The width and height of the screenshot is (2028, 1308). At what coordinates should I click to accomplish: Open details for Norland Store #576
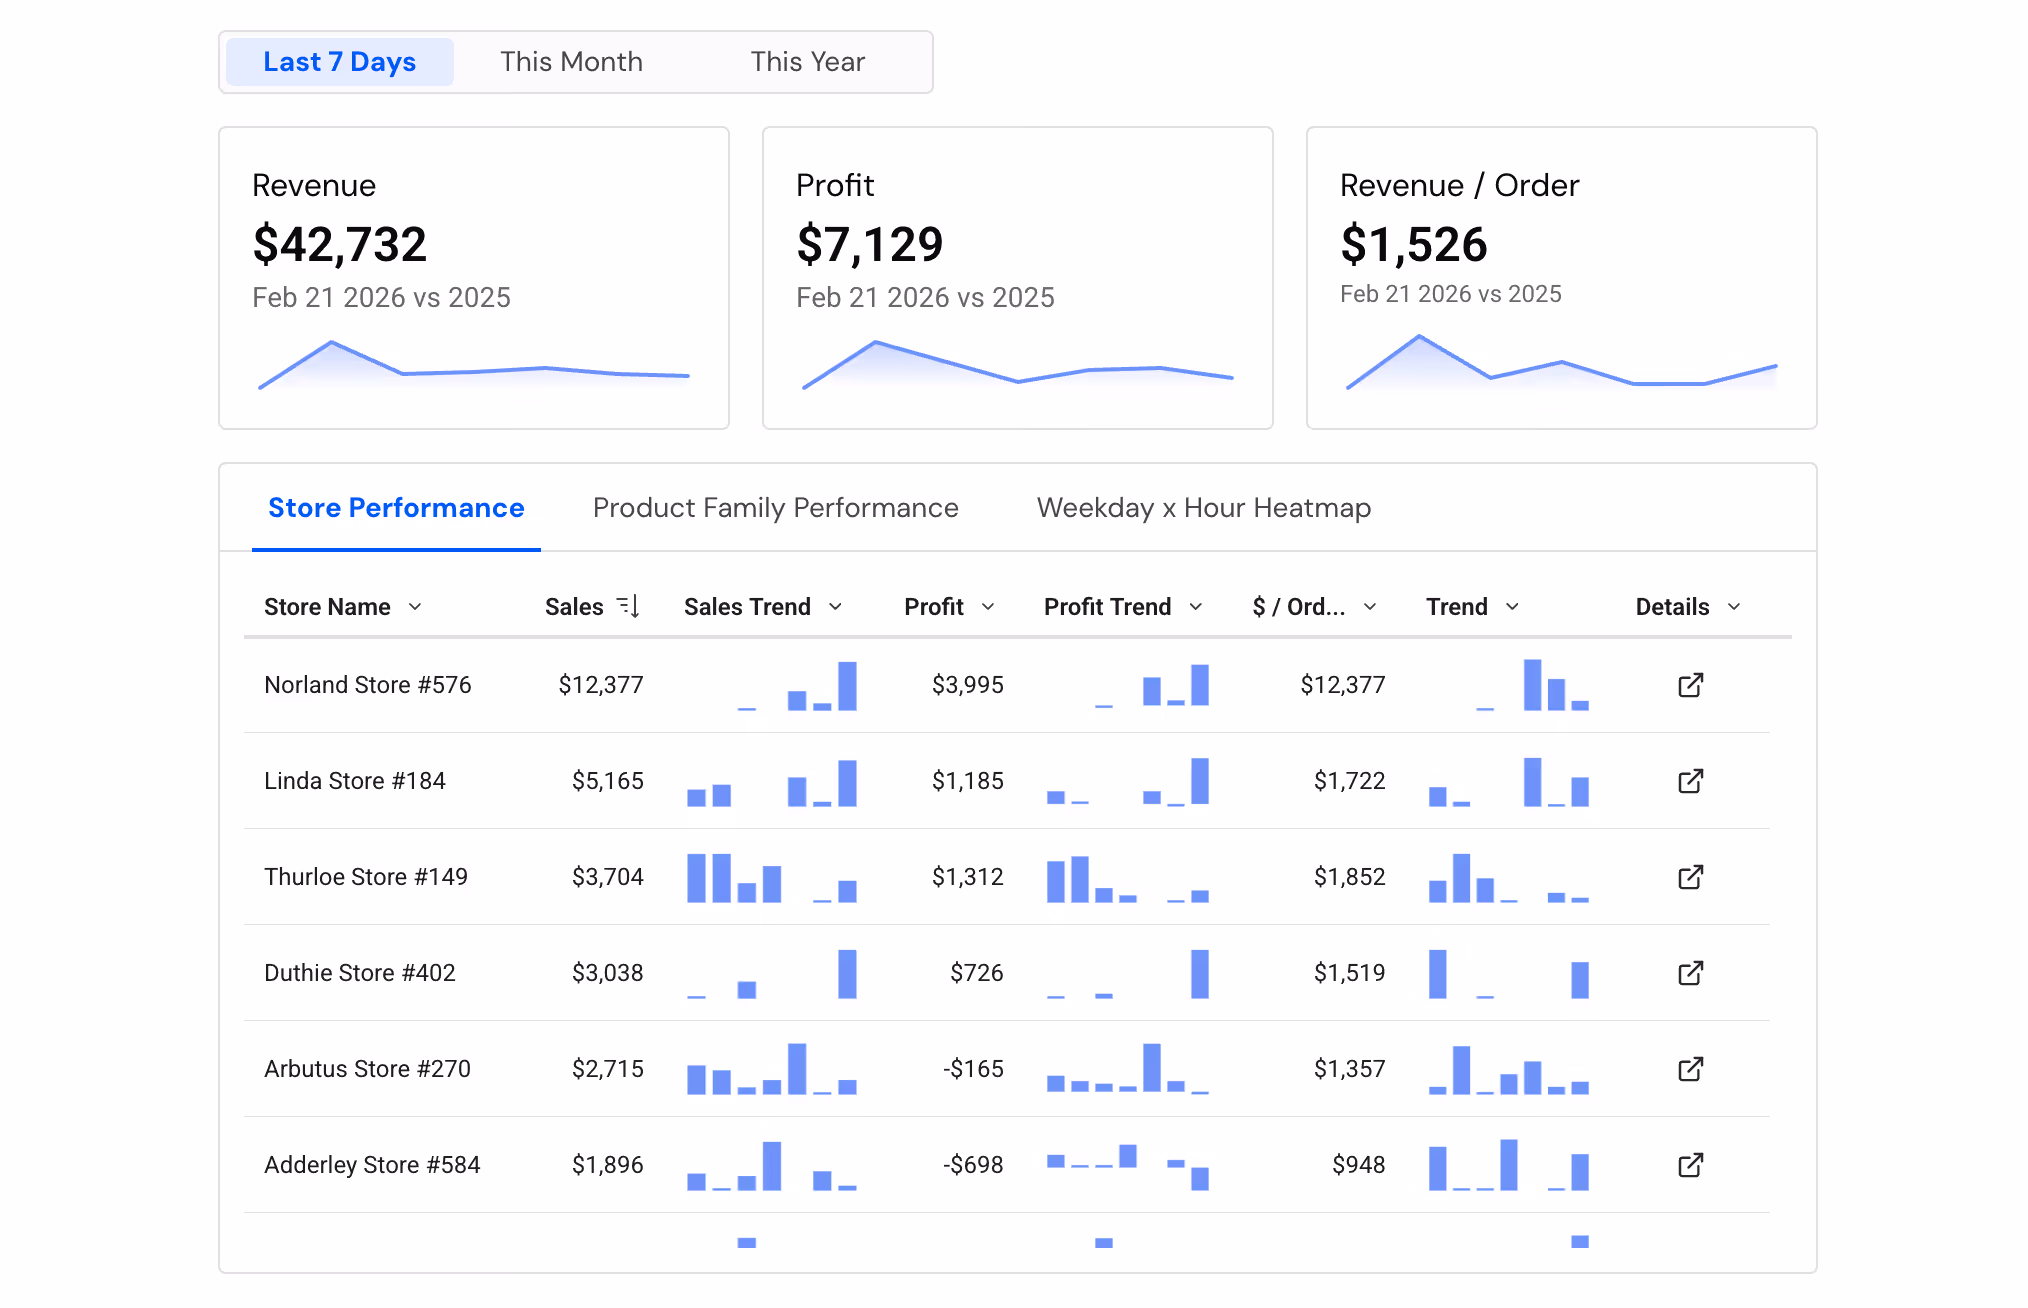click(x=1690, y=685)
